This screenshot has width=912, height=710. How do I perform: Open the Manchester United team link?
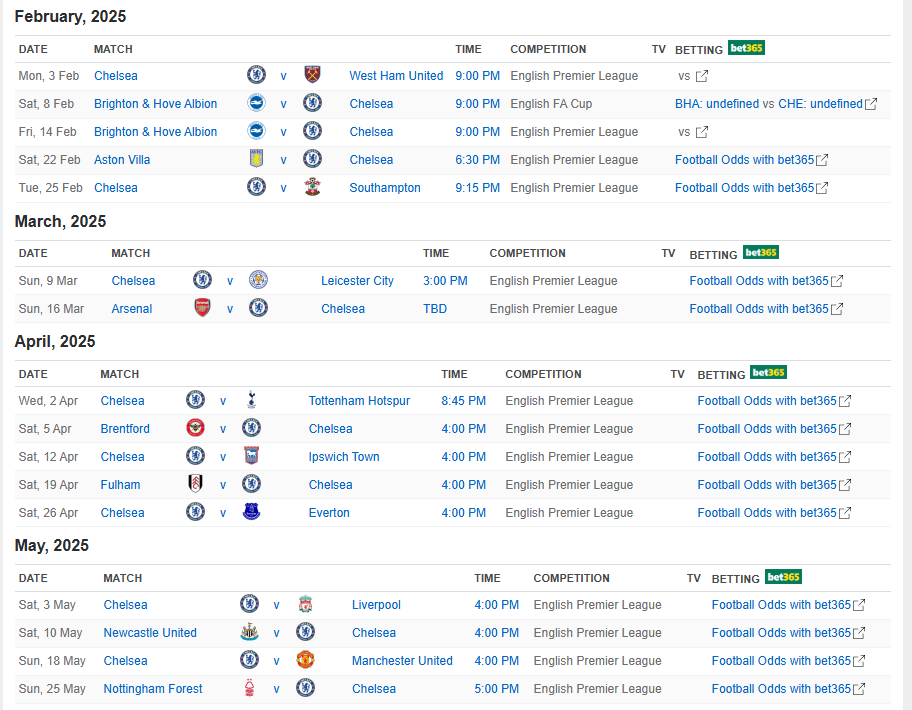pyautogui.click(x=402, y=661)
